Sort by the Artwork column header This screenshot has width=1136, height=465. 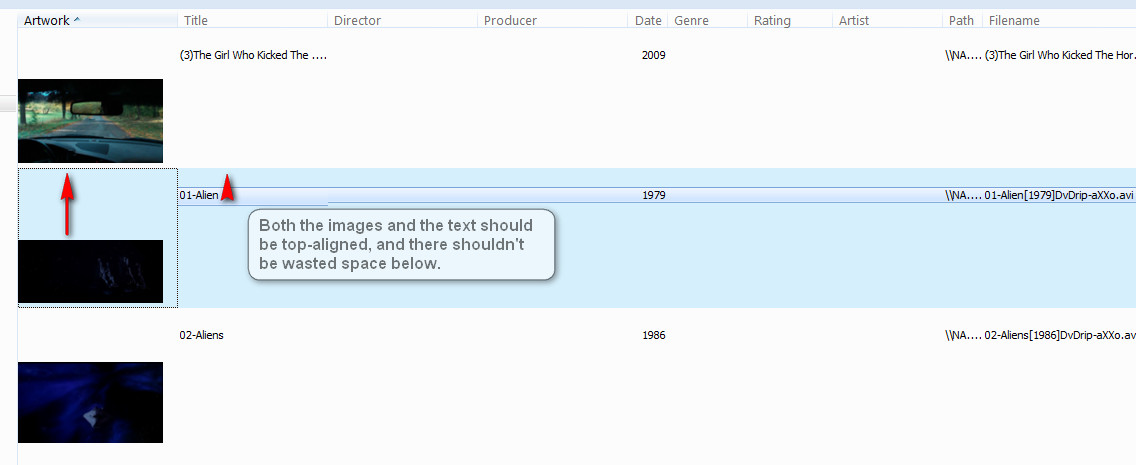coord(47,20)
